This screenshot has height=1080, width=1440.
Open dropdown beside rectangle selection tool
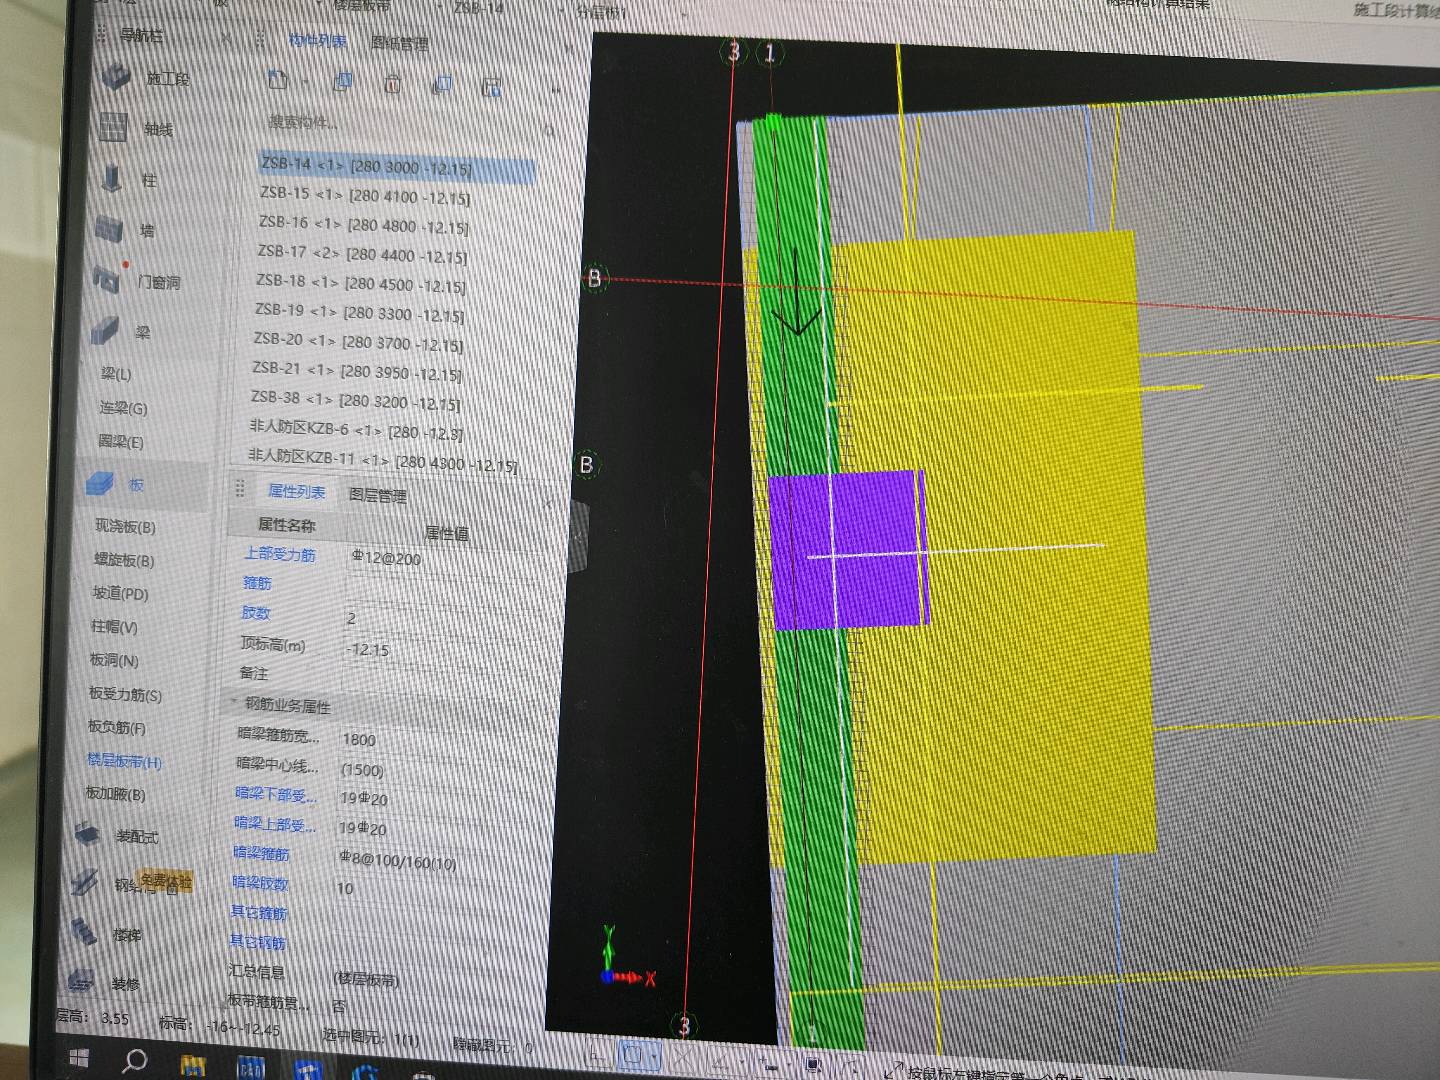coord(654,1055)
